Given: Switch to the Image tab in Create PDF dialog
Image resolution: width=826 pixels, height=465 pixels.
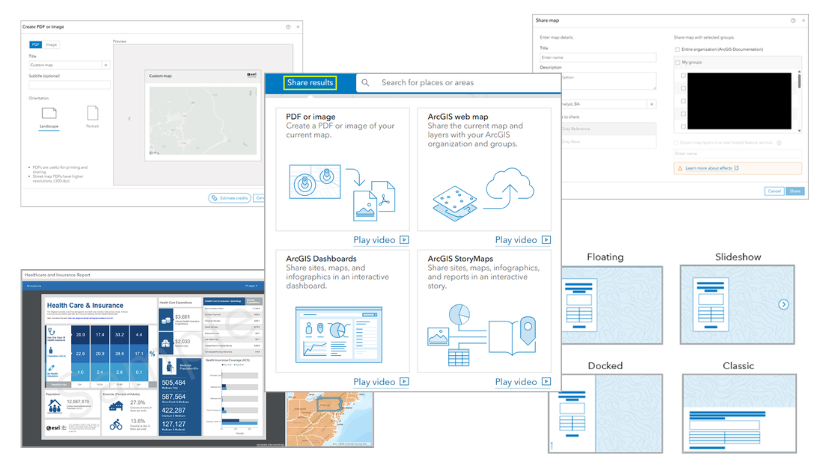Looking at the screenshot, I should [x=51, y=45].
